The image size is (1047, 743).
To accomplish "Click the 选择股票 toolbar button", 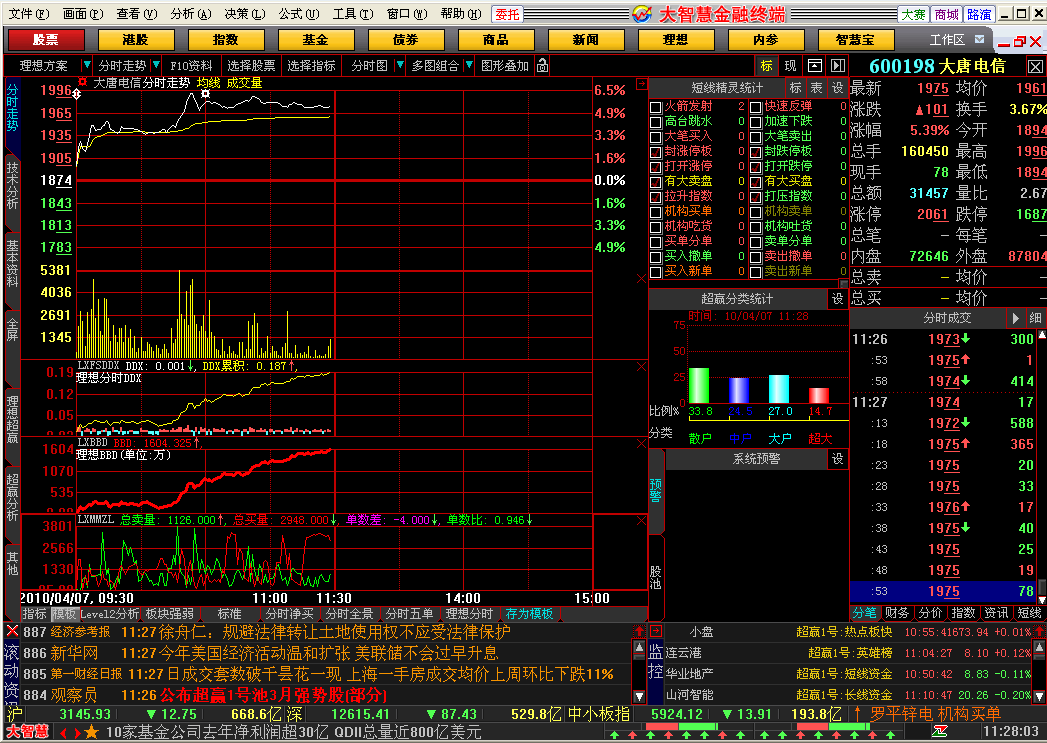I will click(251, 65).
